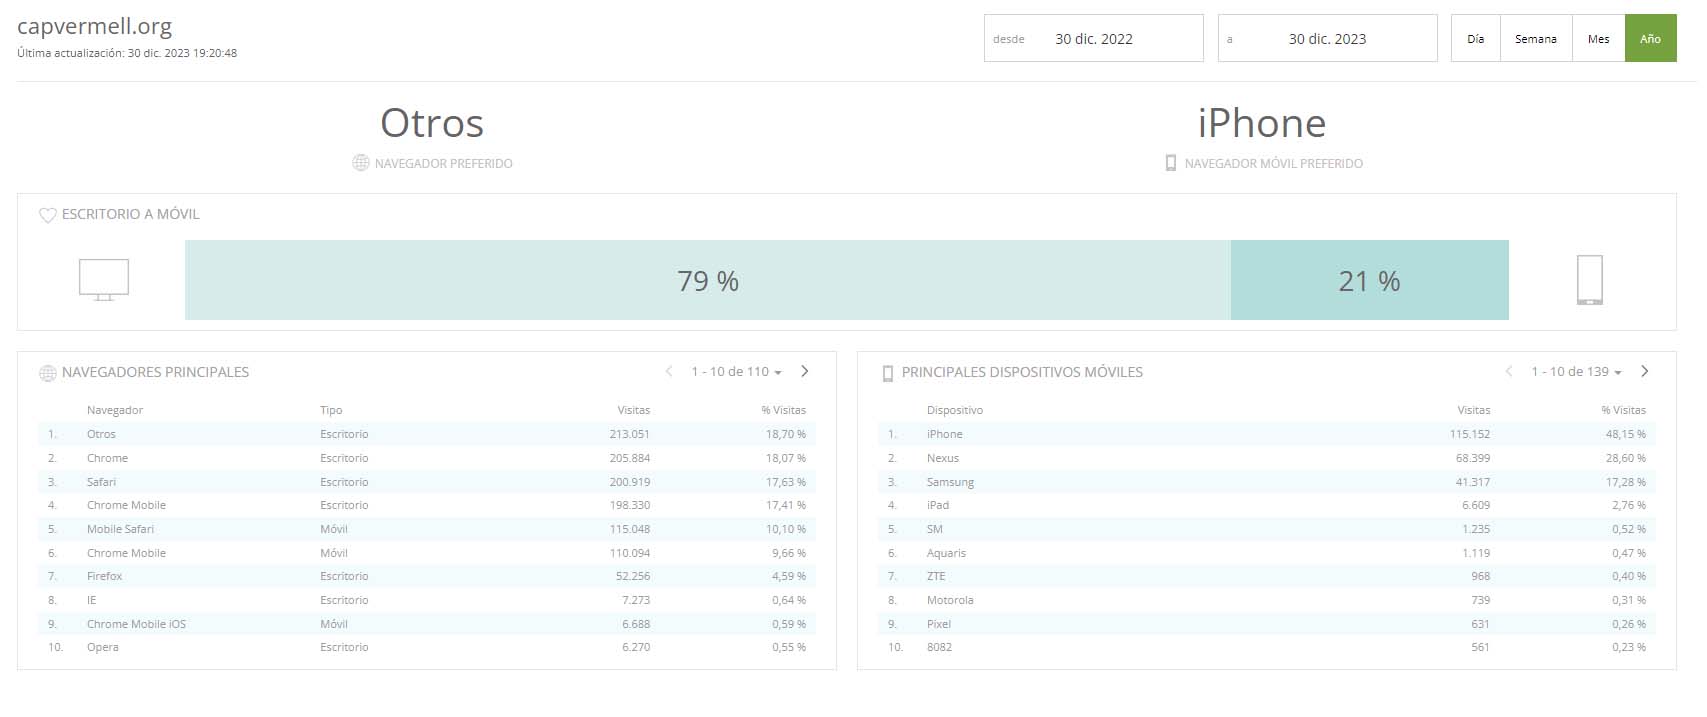This screenshot has width=1707, height=717.
Task: Click the 79 % desktop bar segment
Action: tap(708, 280)
